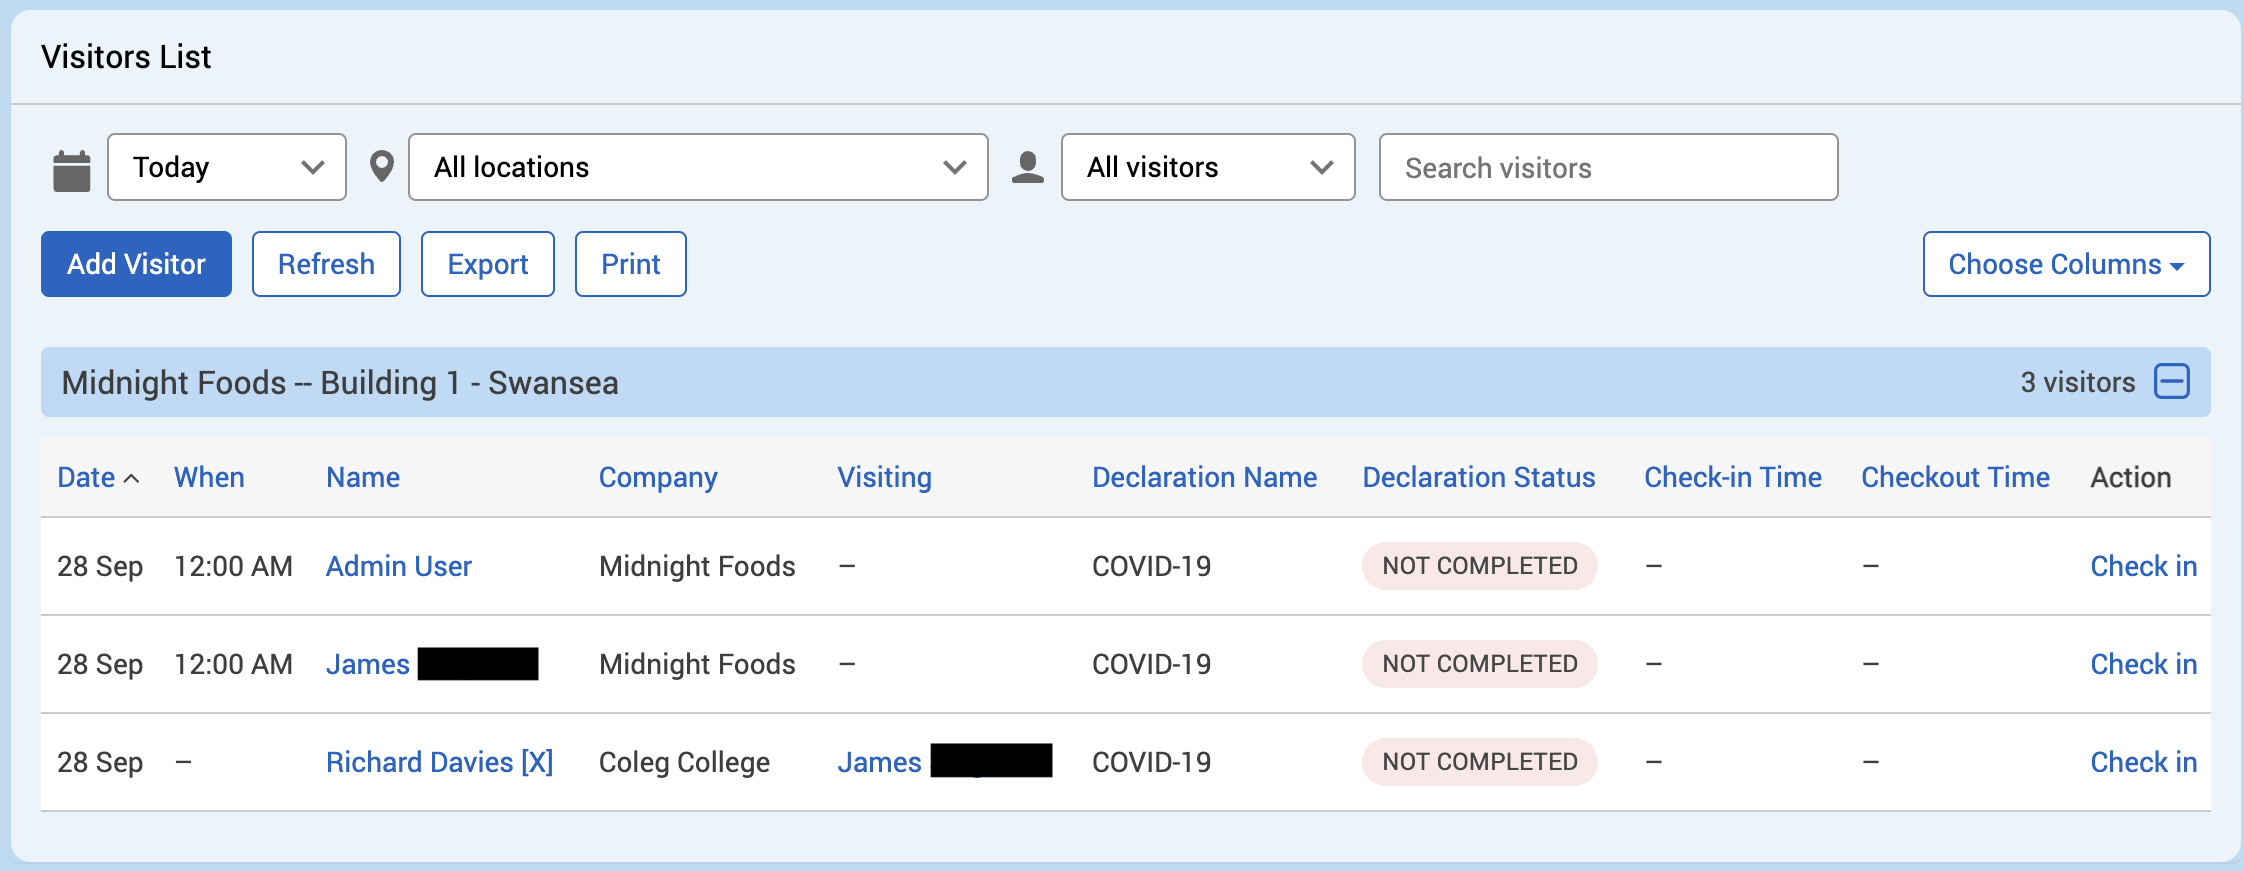
Task: Open the Choose Columns menu
Action: click(2065, 264)
